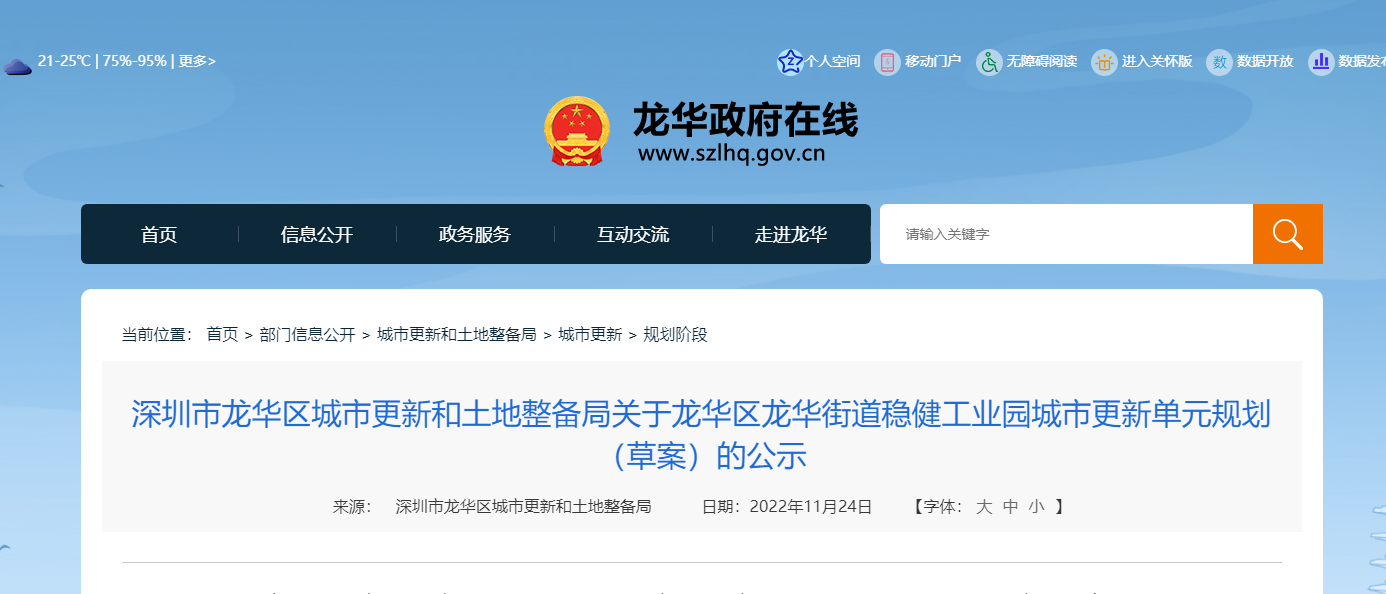Set font size to 小

(1036, 507)
